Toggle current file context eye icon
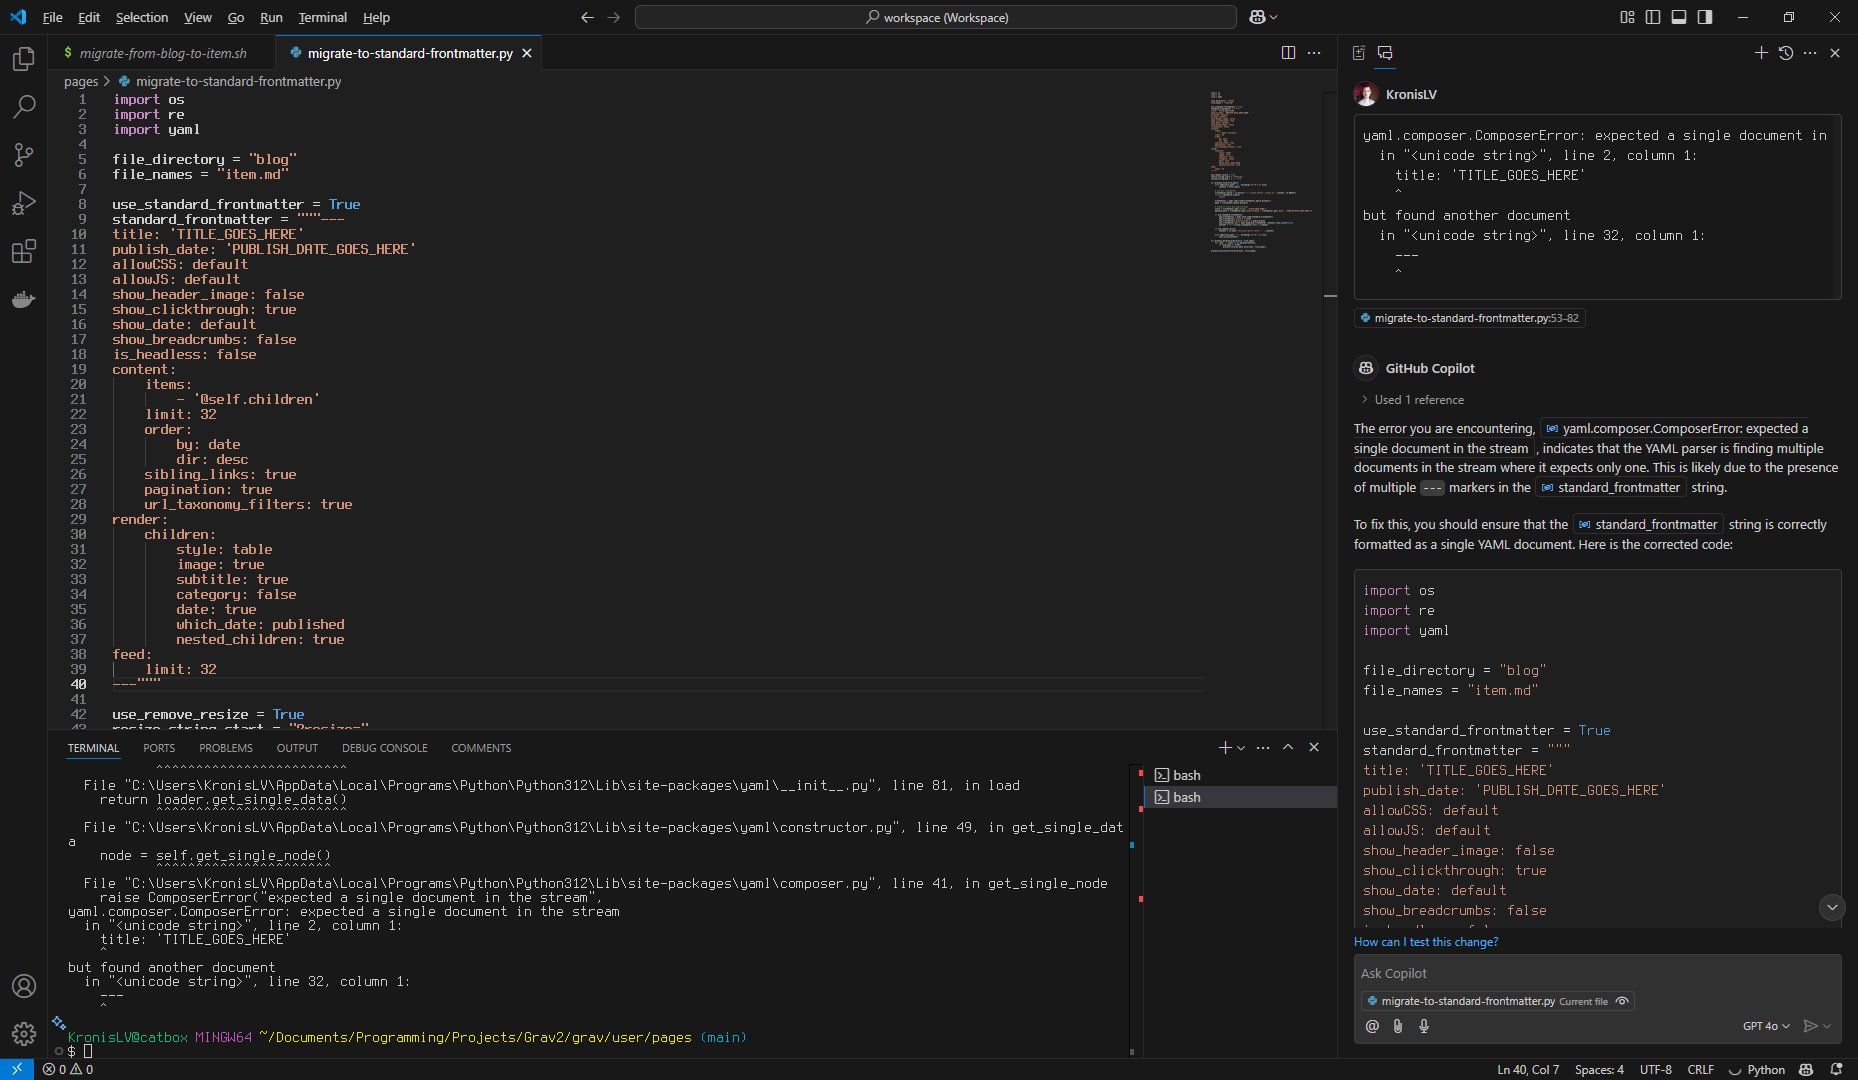 coord(1622,1001)
